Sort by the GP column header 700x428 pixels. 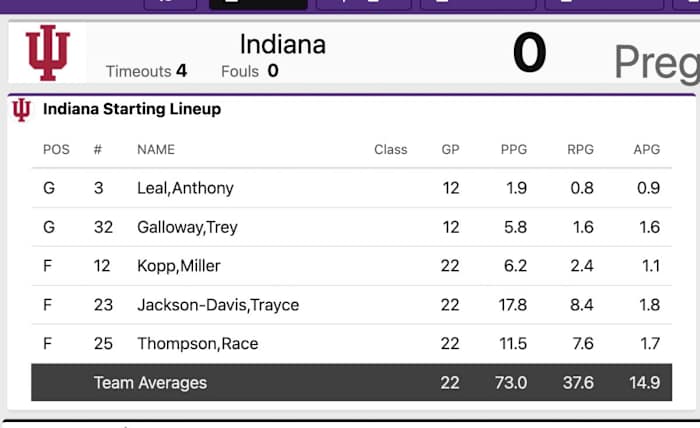click(x=450, y=150)
